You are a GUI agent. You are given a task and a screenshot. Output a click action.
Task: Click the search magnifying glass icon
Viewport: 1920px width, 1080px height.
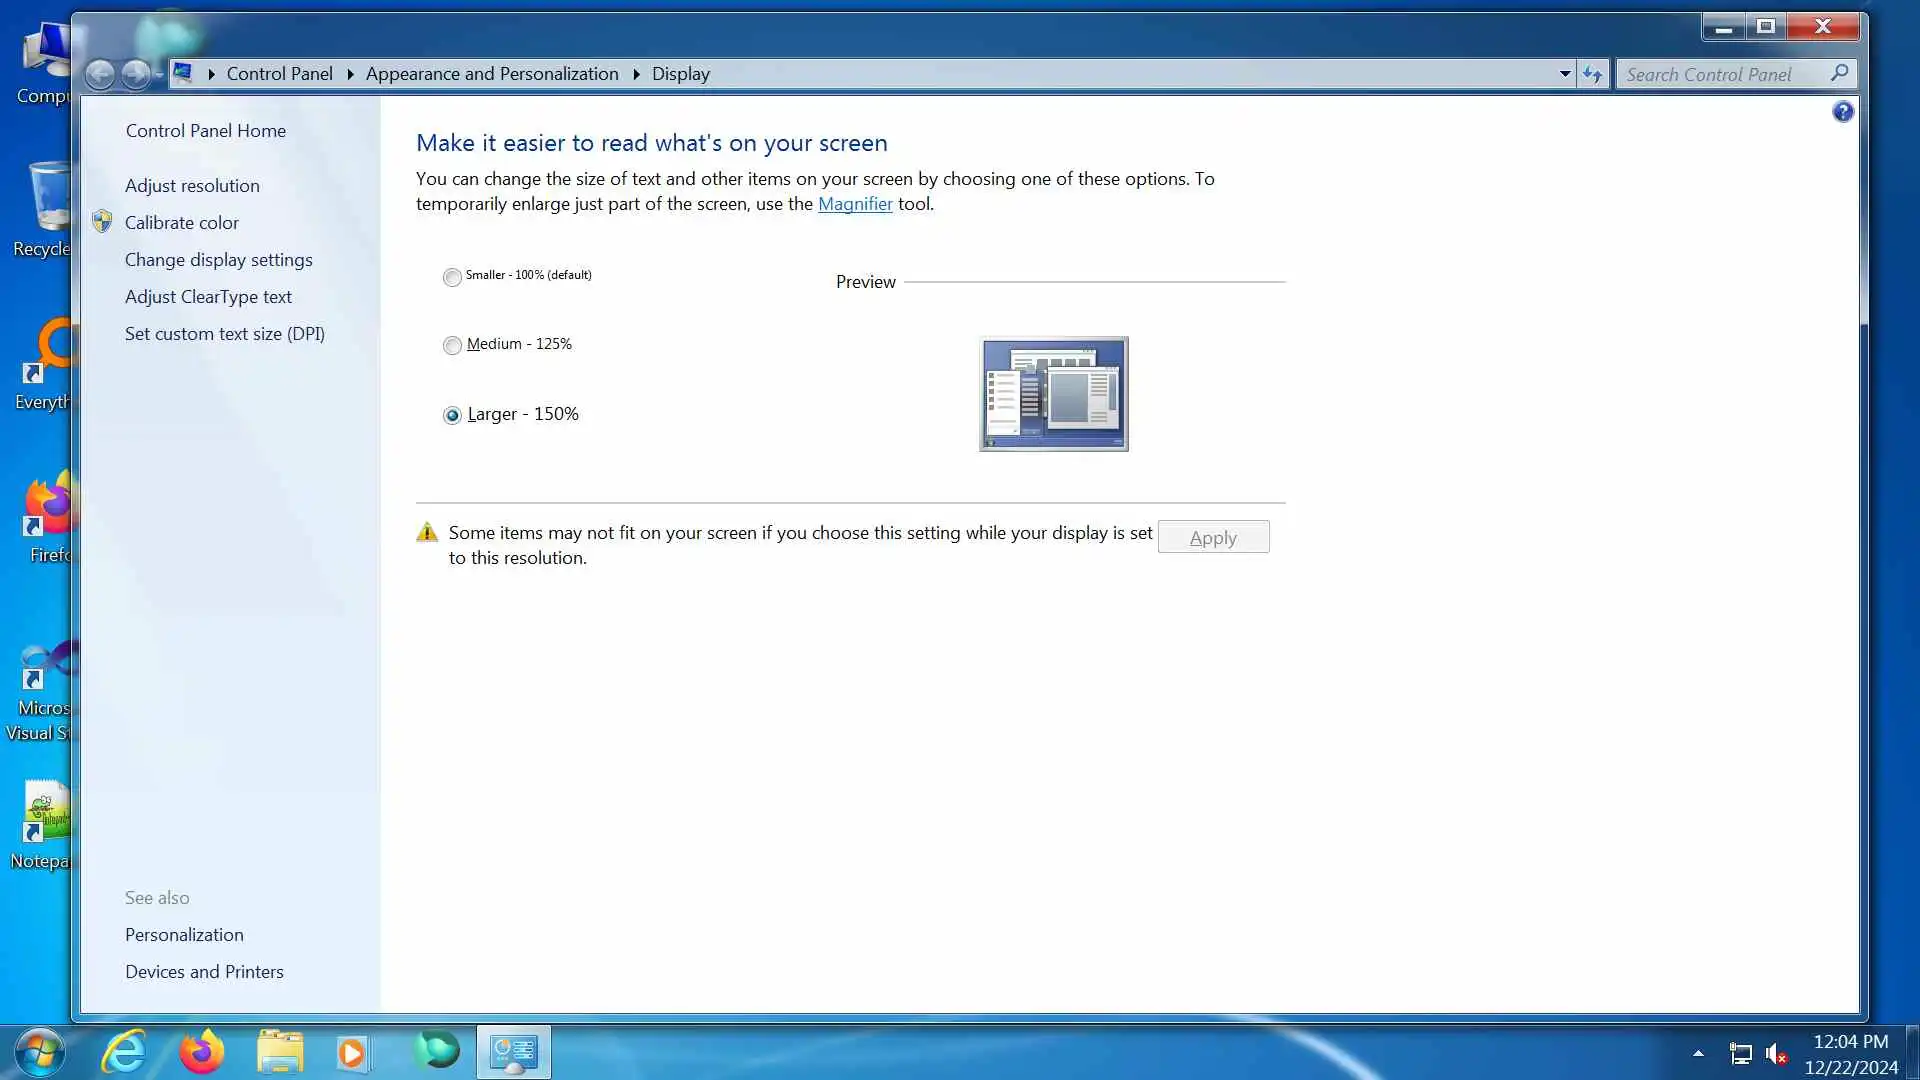click(x=1839, y=73)
